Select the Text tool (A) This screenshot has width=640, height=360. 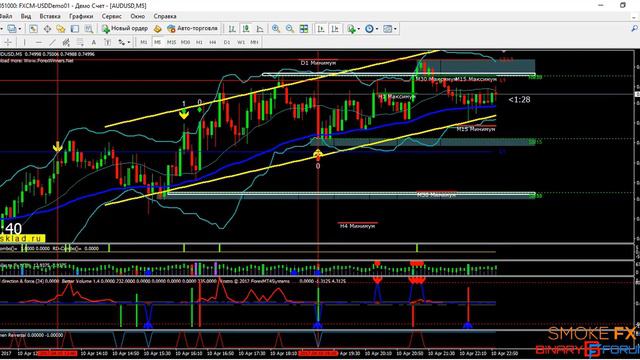(93, 42)
